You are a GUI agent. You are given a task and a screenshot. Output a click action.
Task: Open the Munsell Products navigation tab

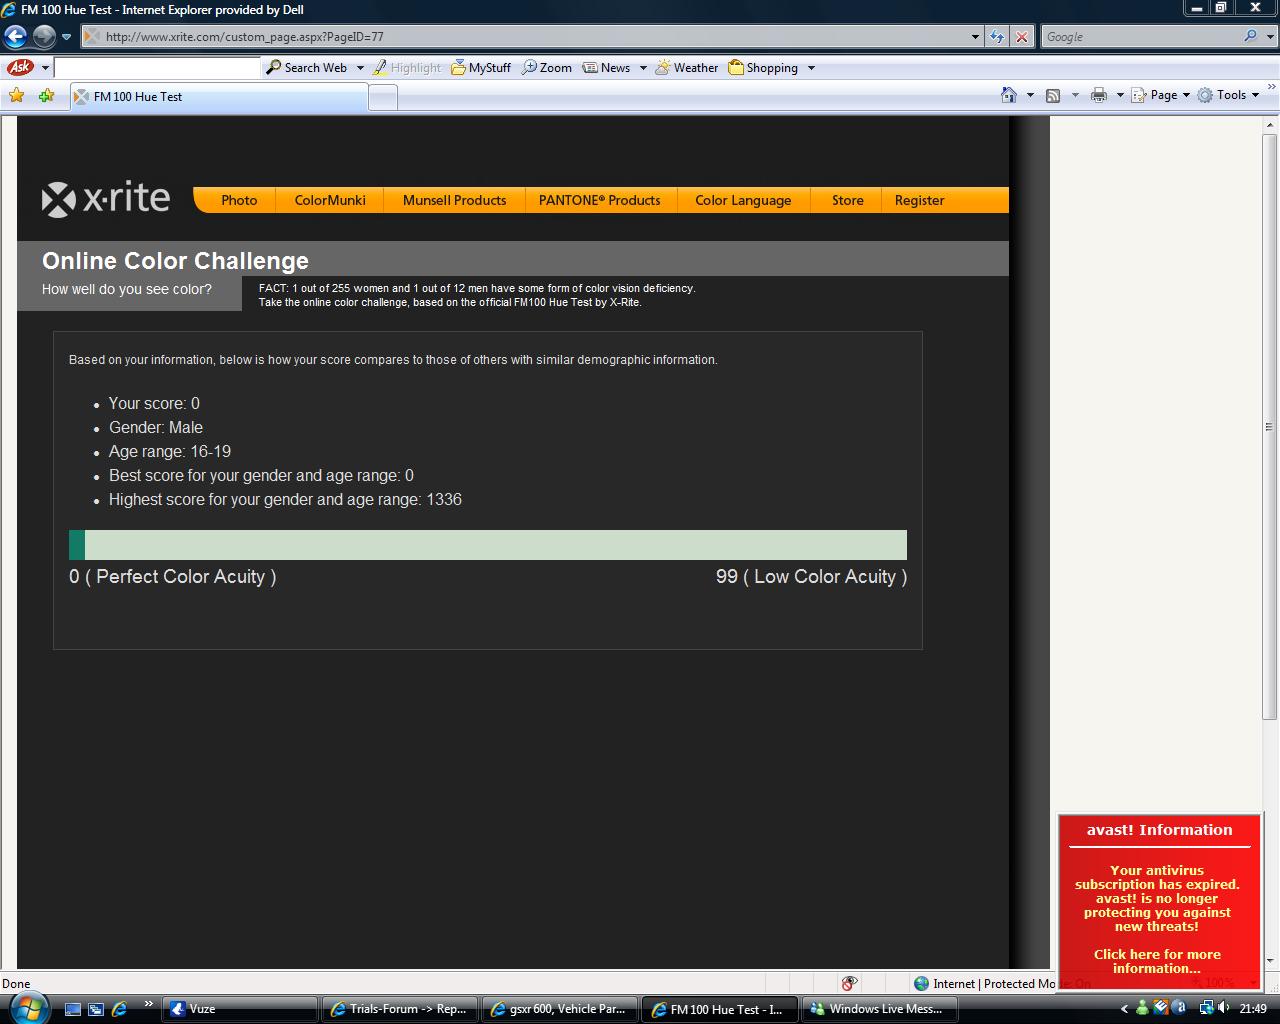[x=454, y=200]
